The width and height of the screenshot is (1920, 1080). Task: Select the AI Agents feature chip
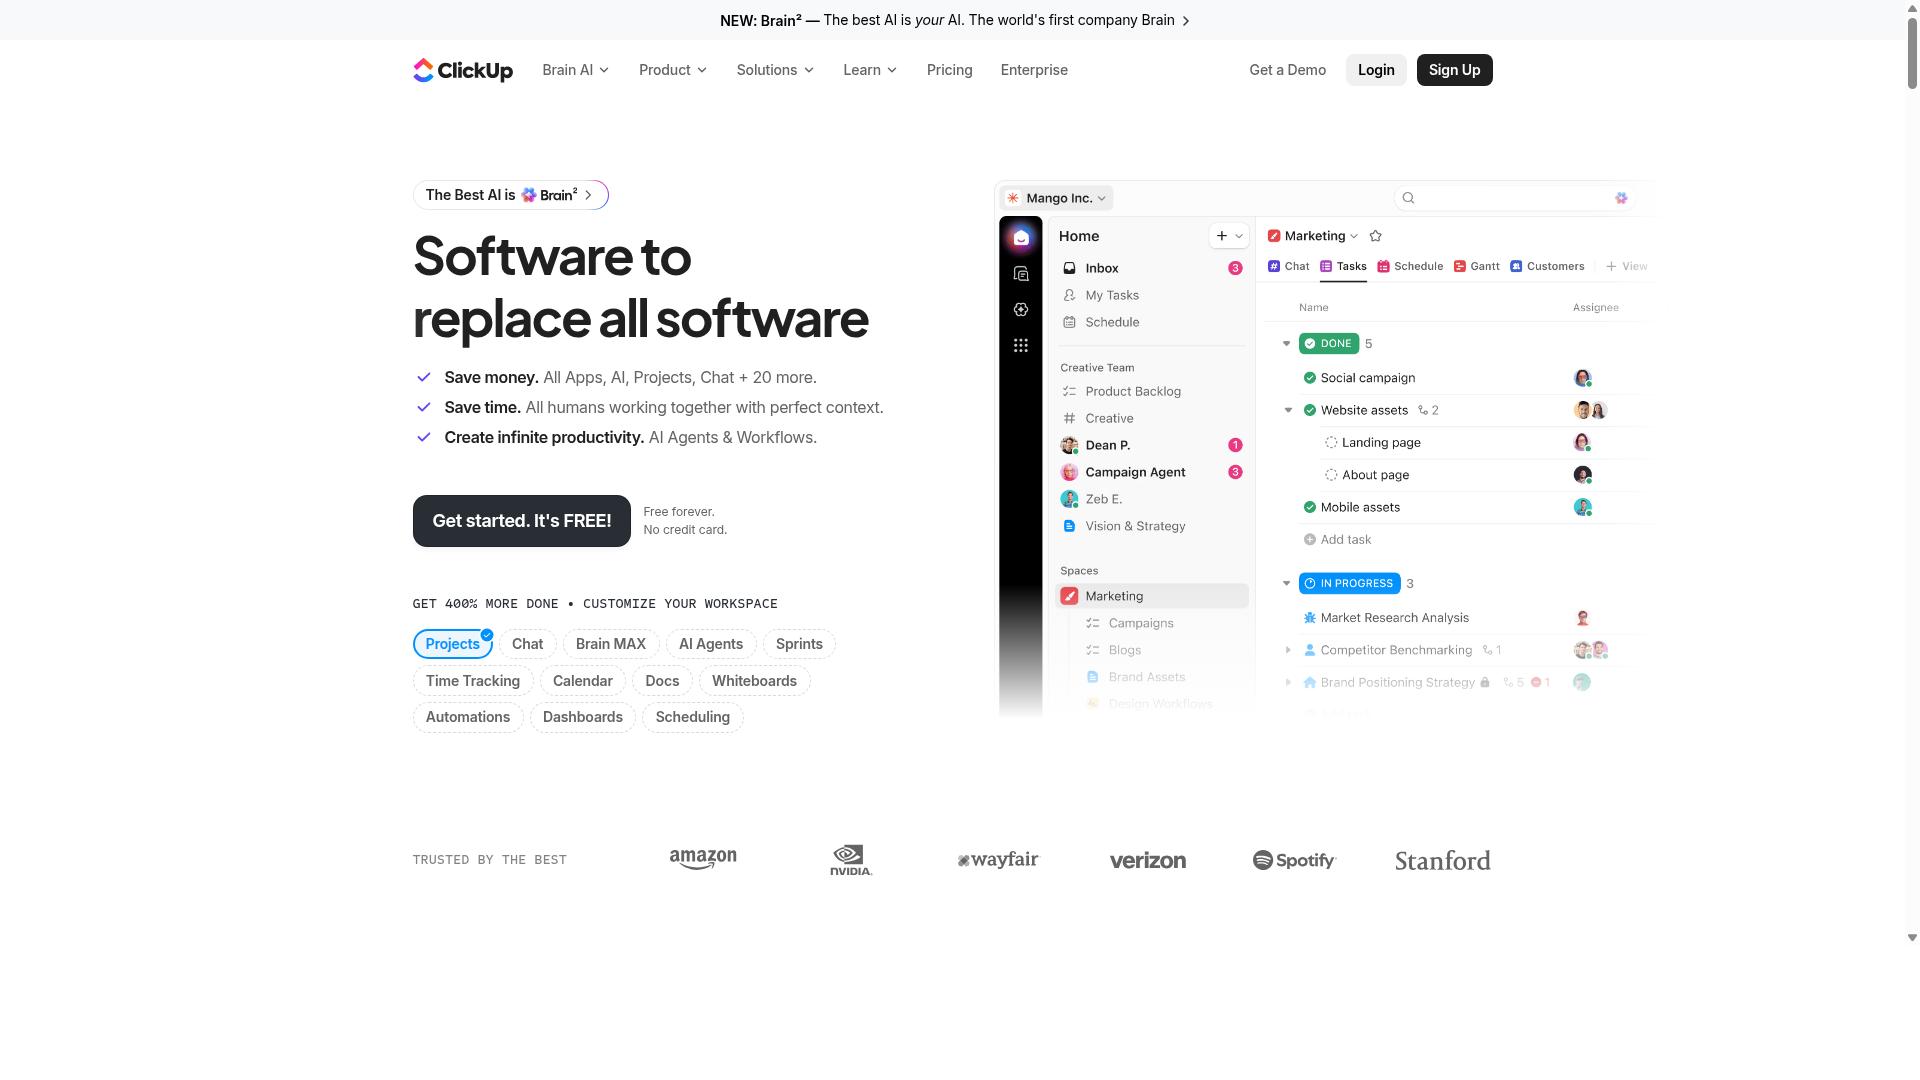pyautogui.click(x=711, y=644)
